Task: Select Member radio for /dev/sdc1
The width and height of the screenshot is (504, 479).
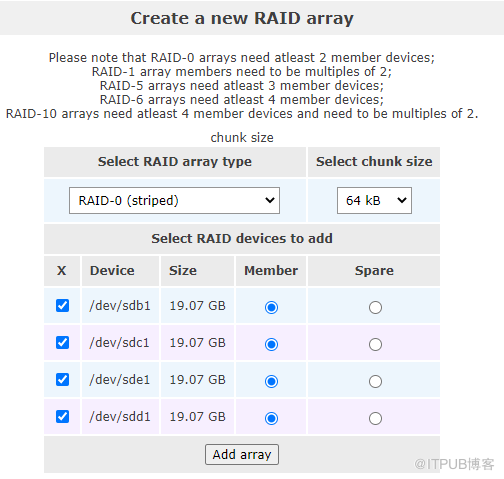Action: [x=271, y=344]
